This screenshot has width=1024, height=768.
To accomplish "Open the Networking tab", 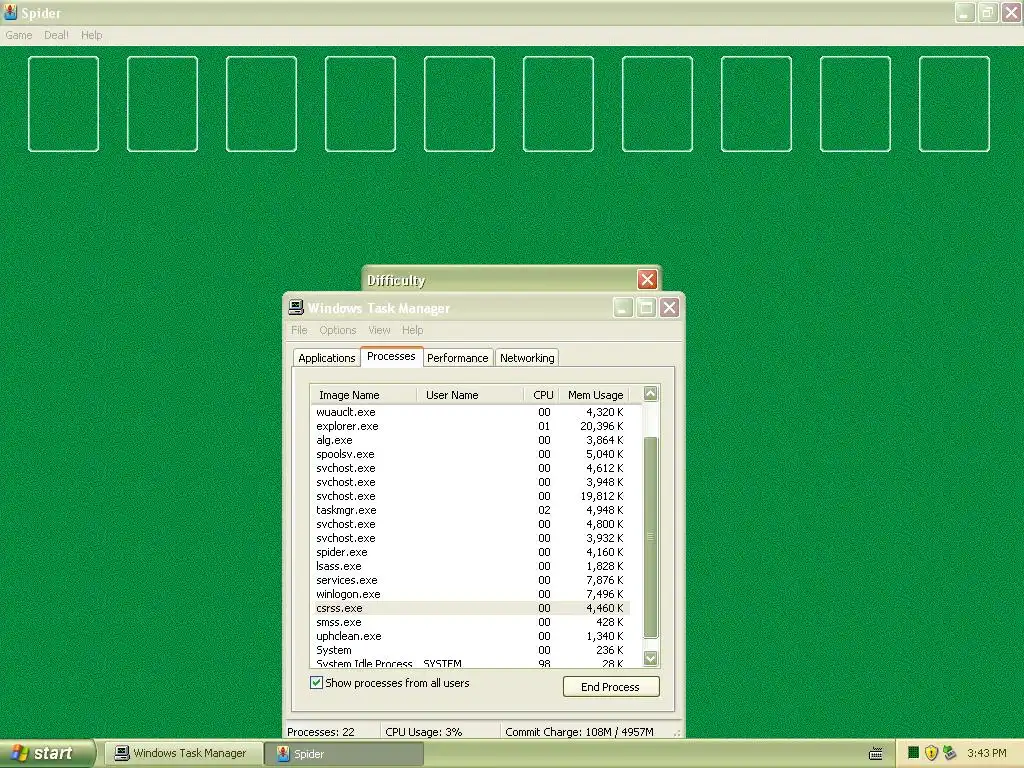I will tap(527, 358).
